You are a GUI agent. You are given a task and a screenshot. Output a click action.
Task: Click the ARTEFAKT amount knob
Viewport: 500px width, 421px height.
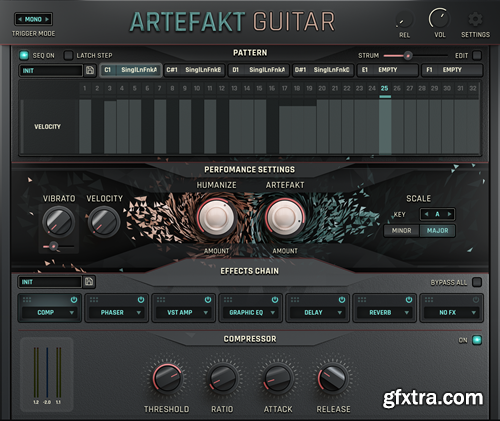click(285, 217)
